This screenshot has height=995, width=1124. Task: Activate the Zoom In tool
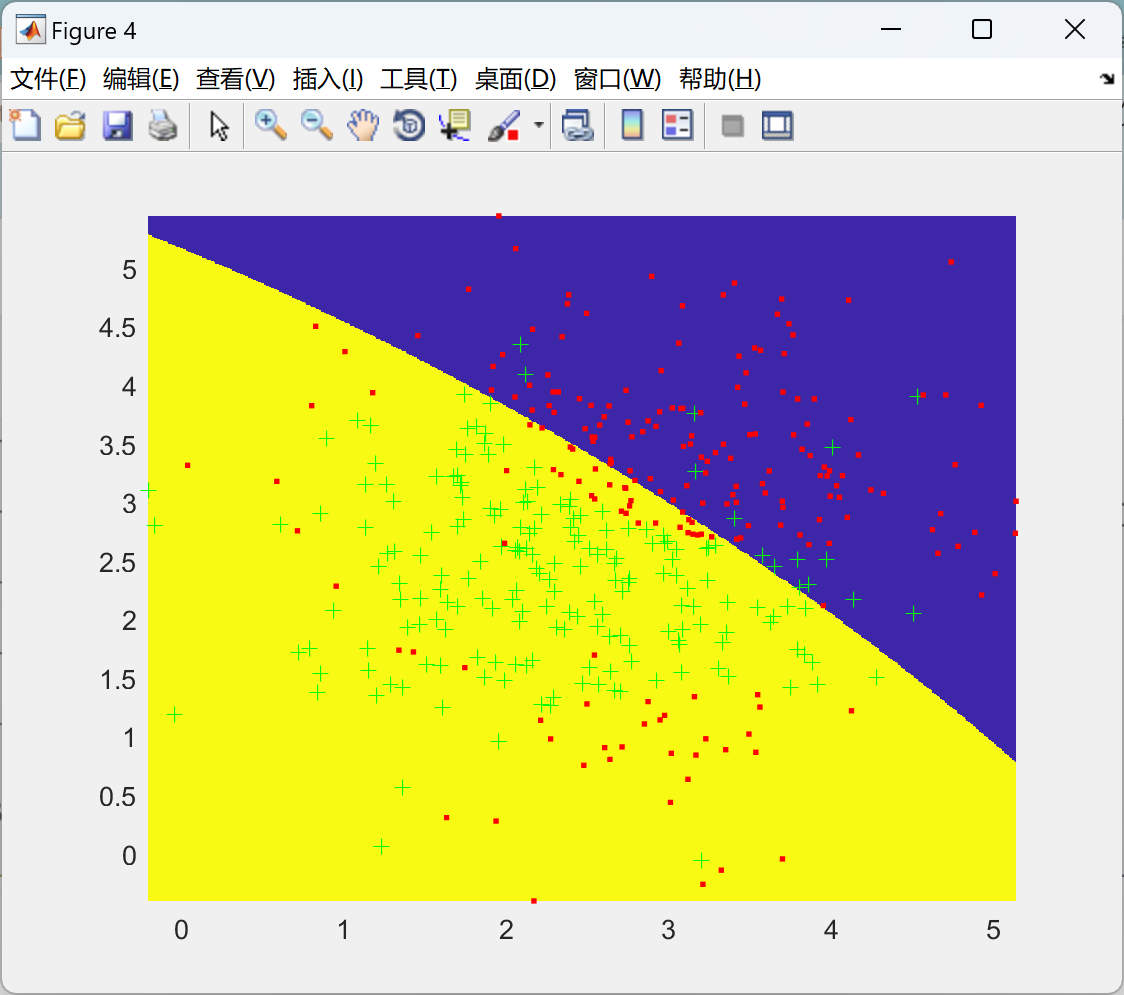pos(271,125)
